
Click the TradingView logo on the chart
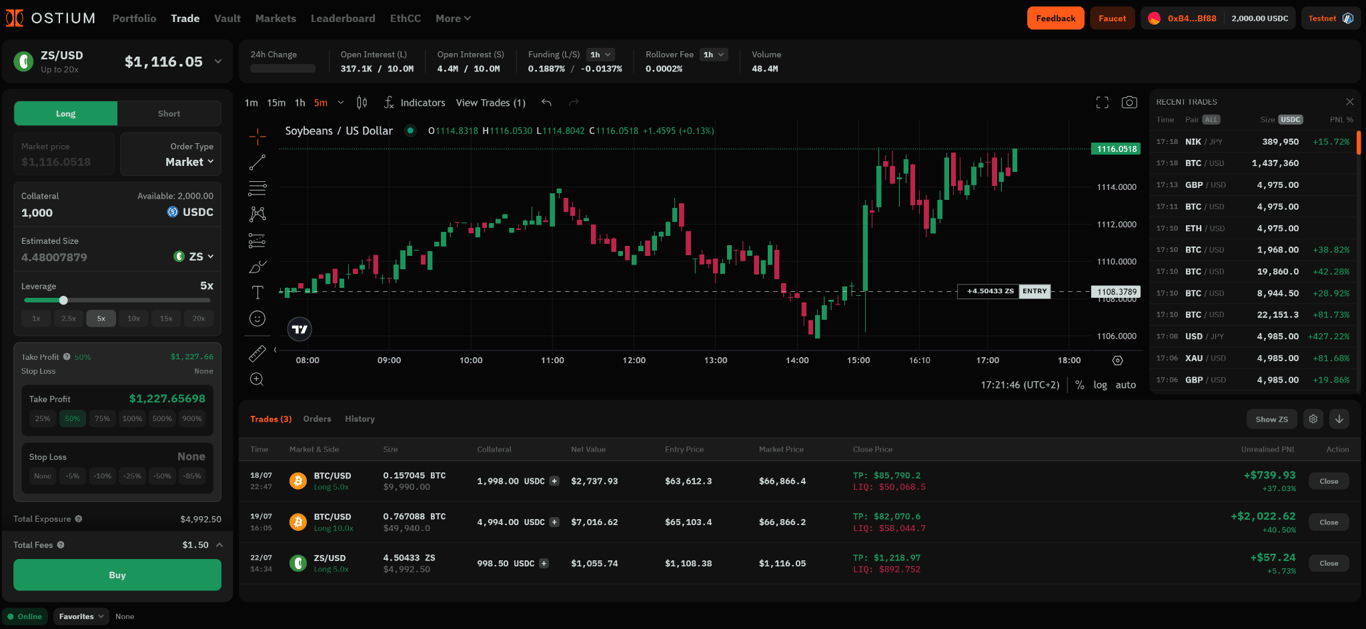[x=300, y=329]
